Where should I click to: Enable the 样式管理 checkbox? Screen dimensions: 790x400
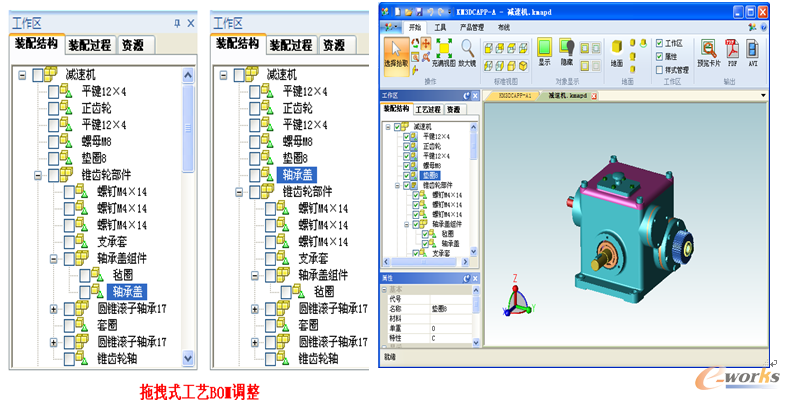[658, 70]
